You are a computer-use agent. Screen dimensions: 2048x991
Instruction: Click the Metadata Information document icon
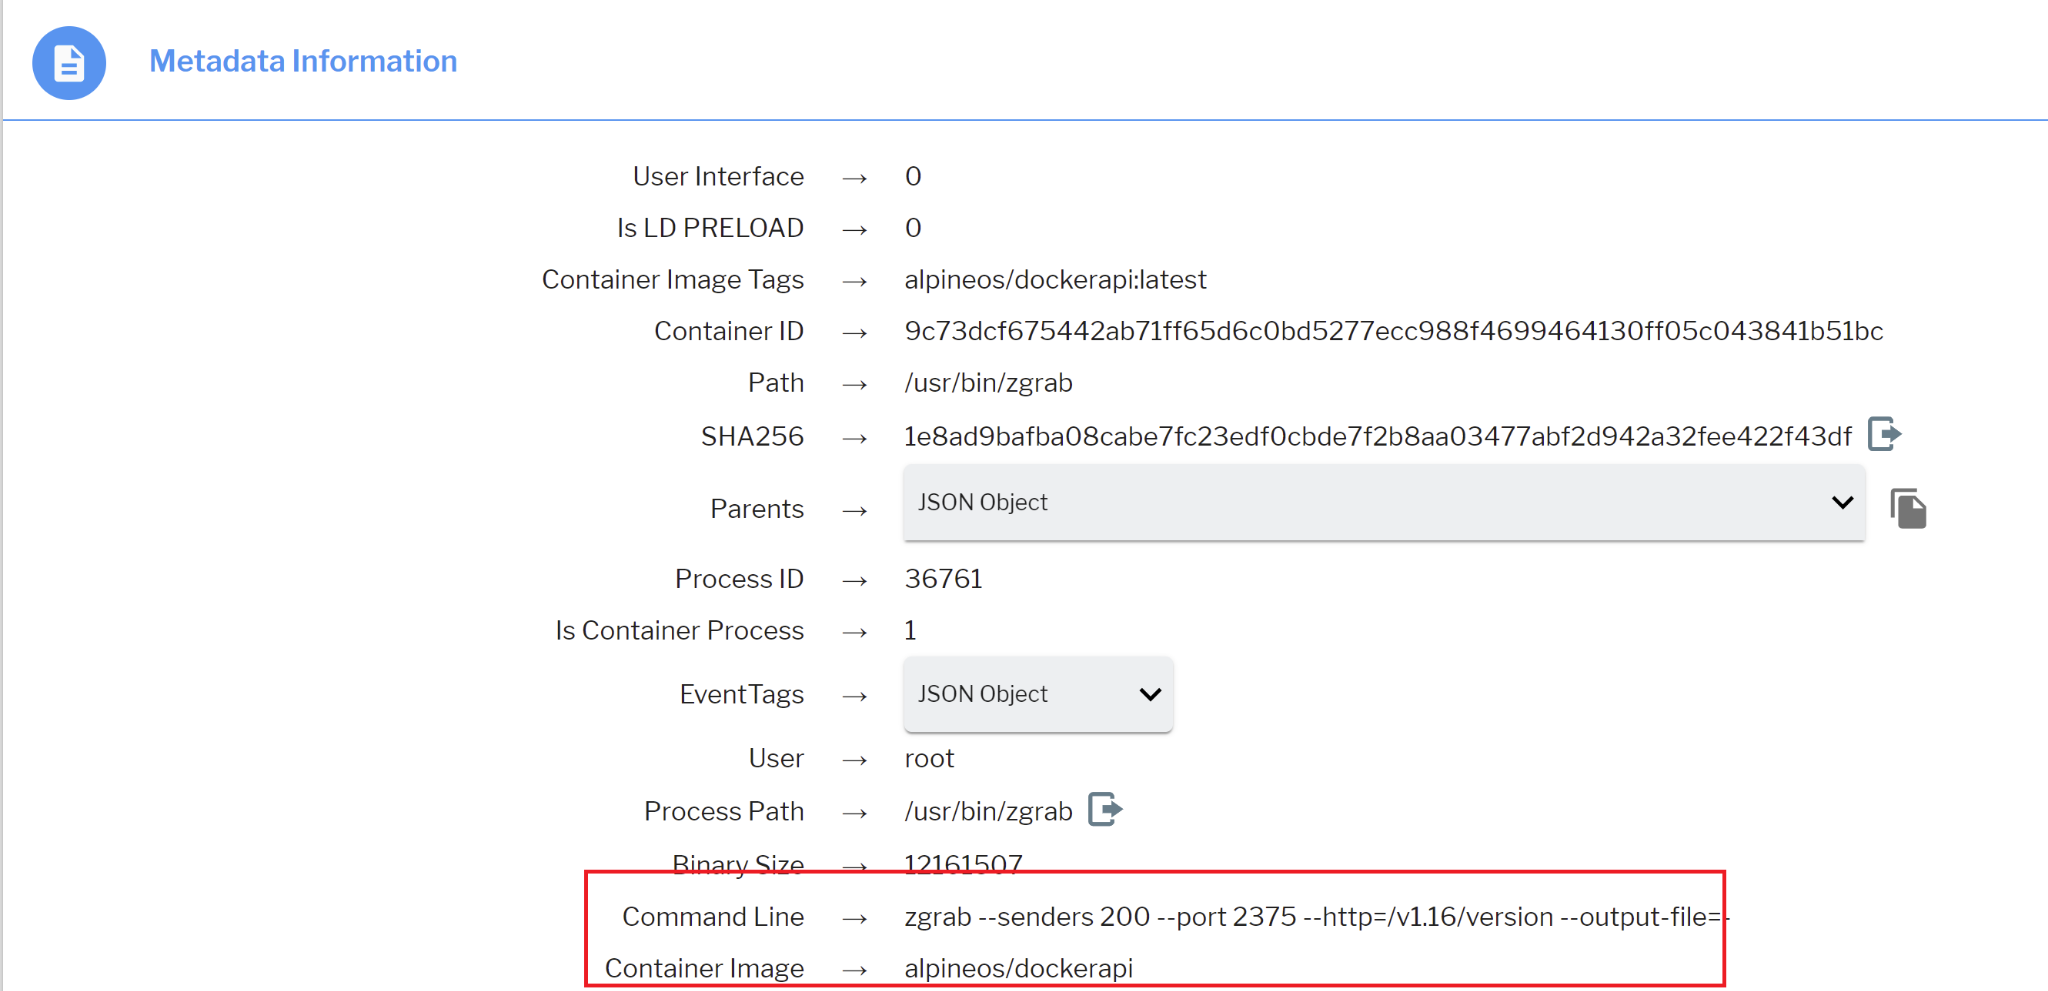pyautogui.click(x=69, y=63)
